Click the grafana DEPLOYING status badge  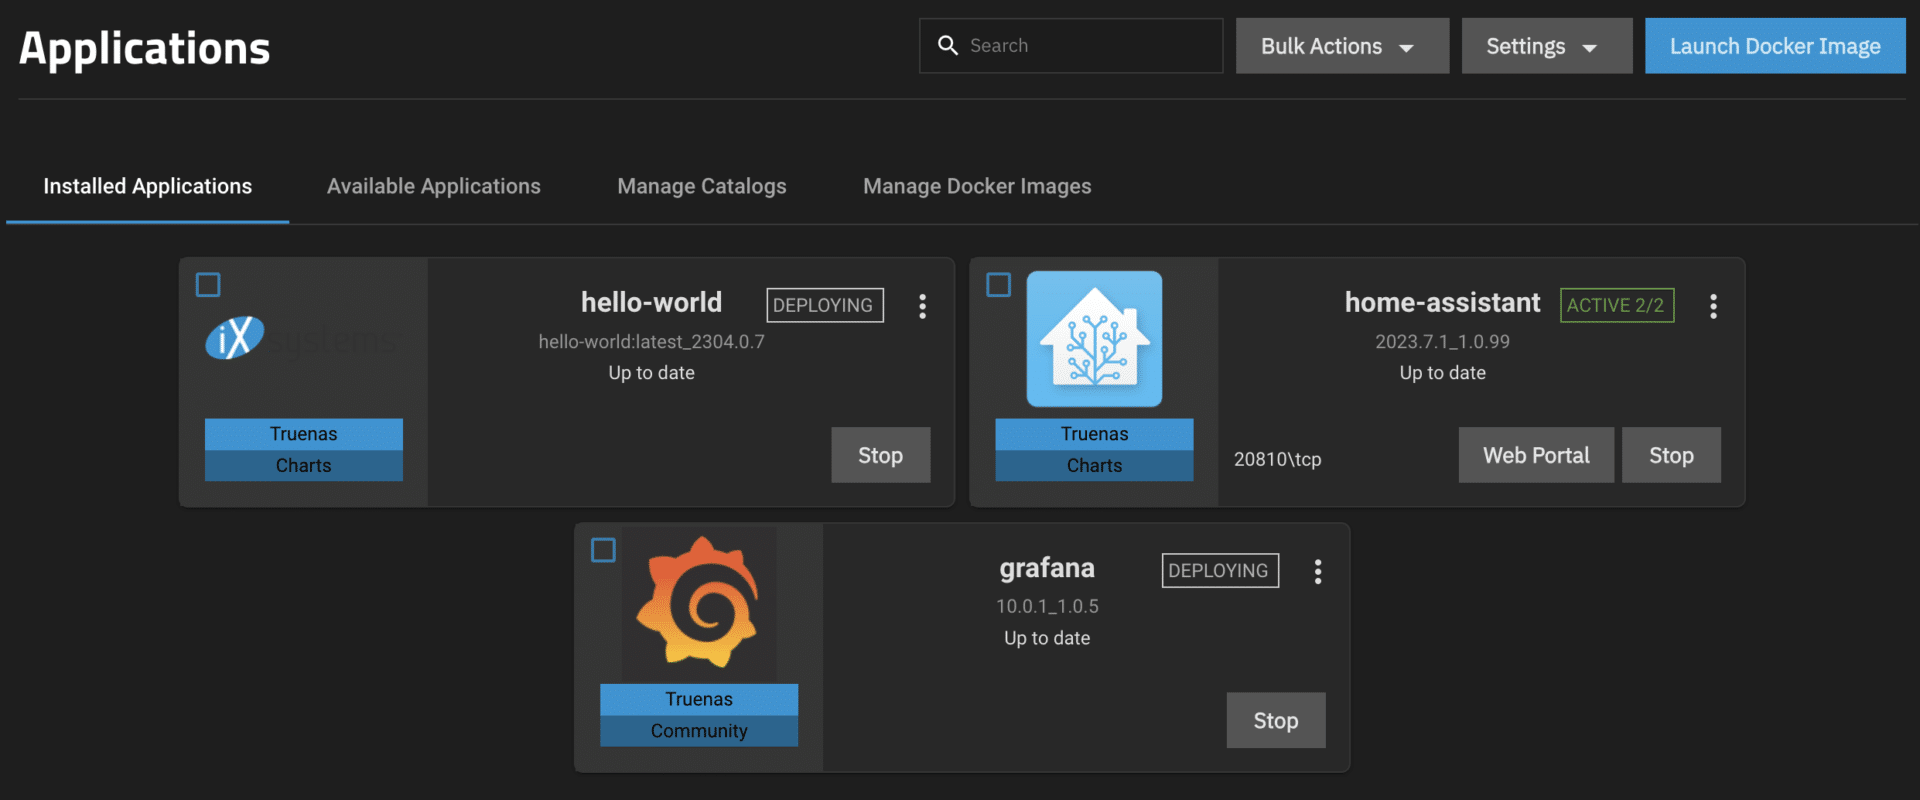click(1220, 570)
